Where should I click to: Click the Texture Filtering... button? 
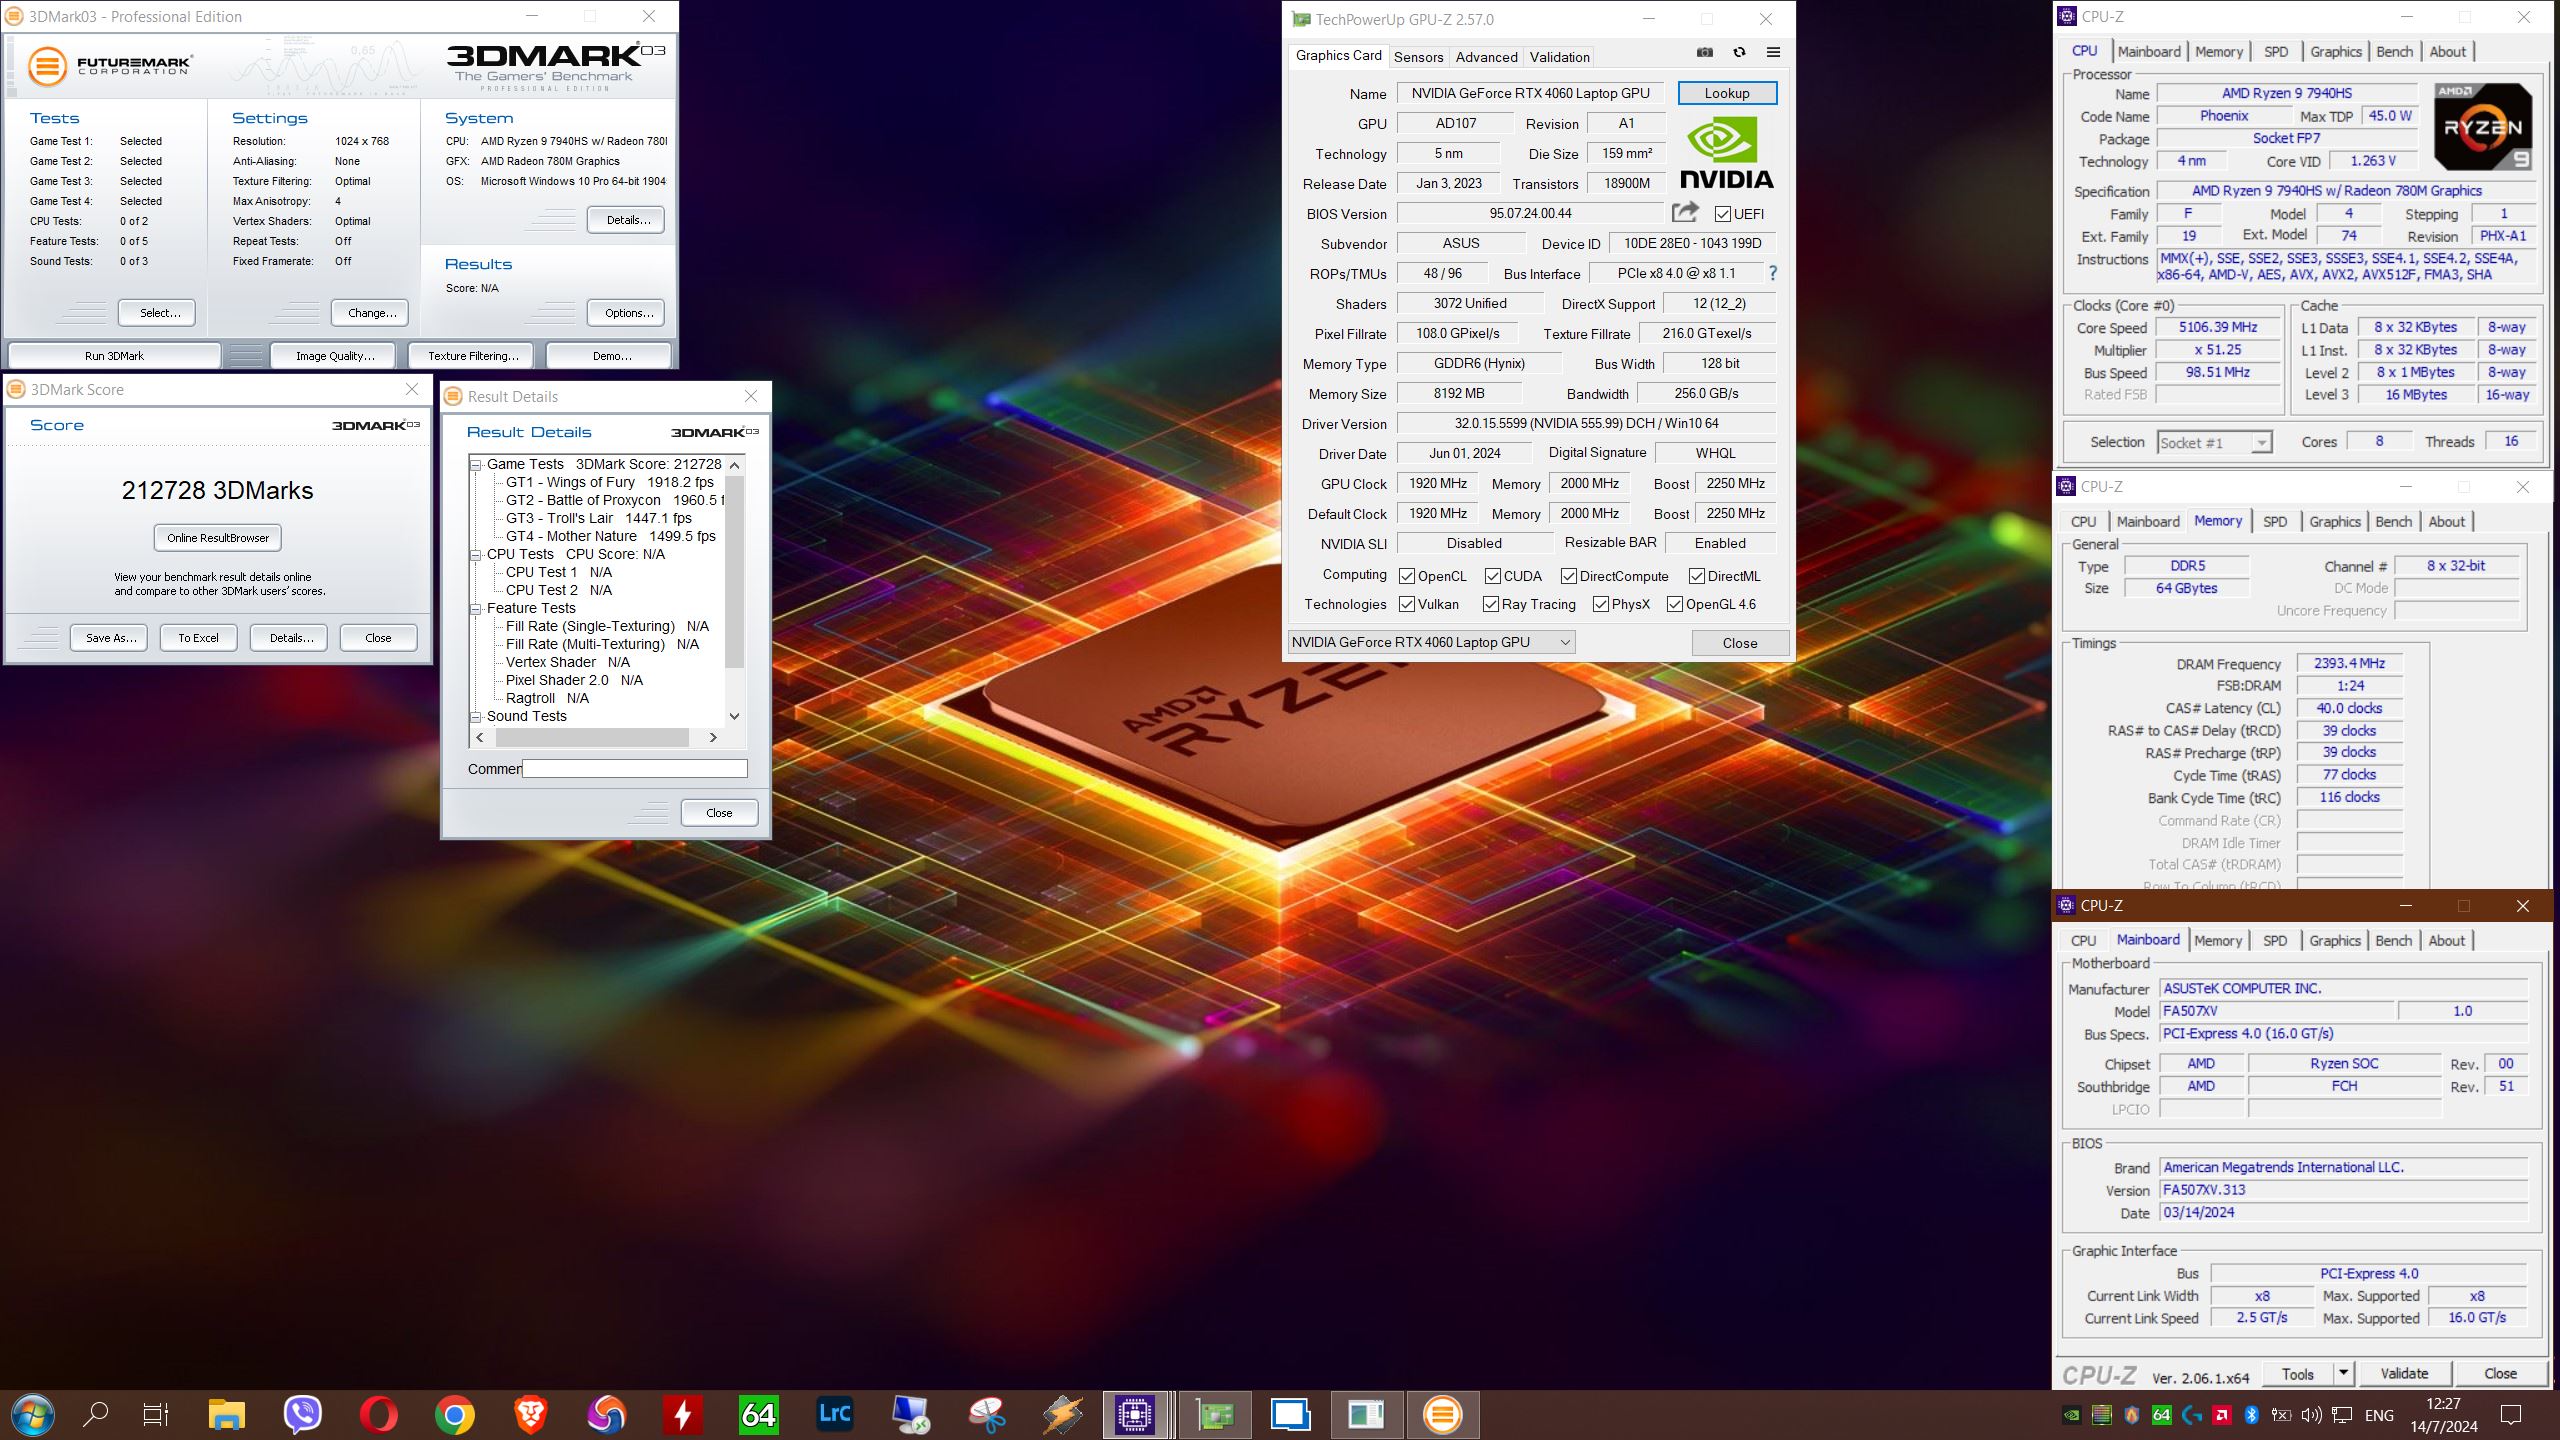click(x=473, y=356)
